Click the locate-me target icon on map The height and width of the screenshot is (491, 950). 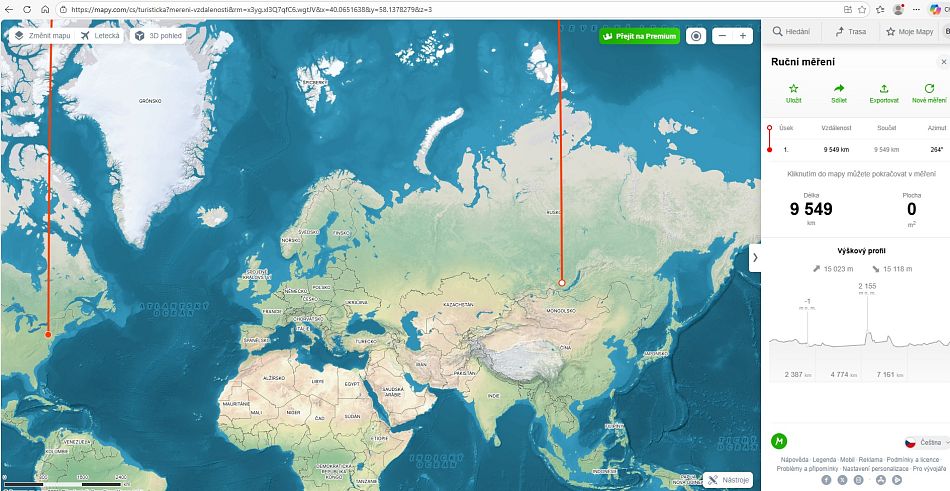pos(696,36)
